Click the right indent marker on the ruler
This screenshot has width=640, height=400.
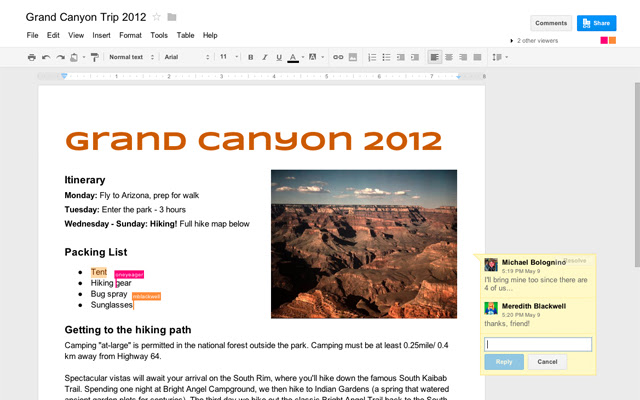point(458,77)
